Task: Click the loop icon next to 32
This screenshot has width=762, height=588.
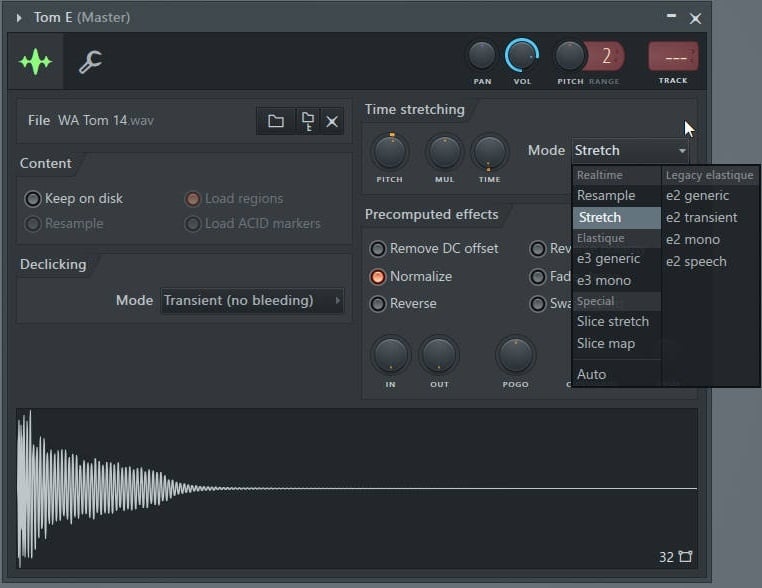Action: tap(685, 556)
